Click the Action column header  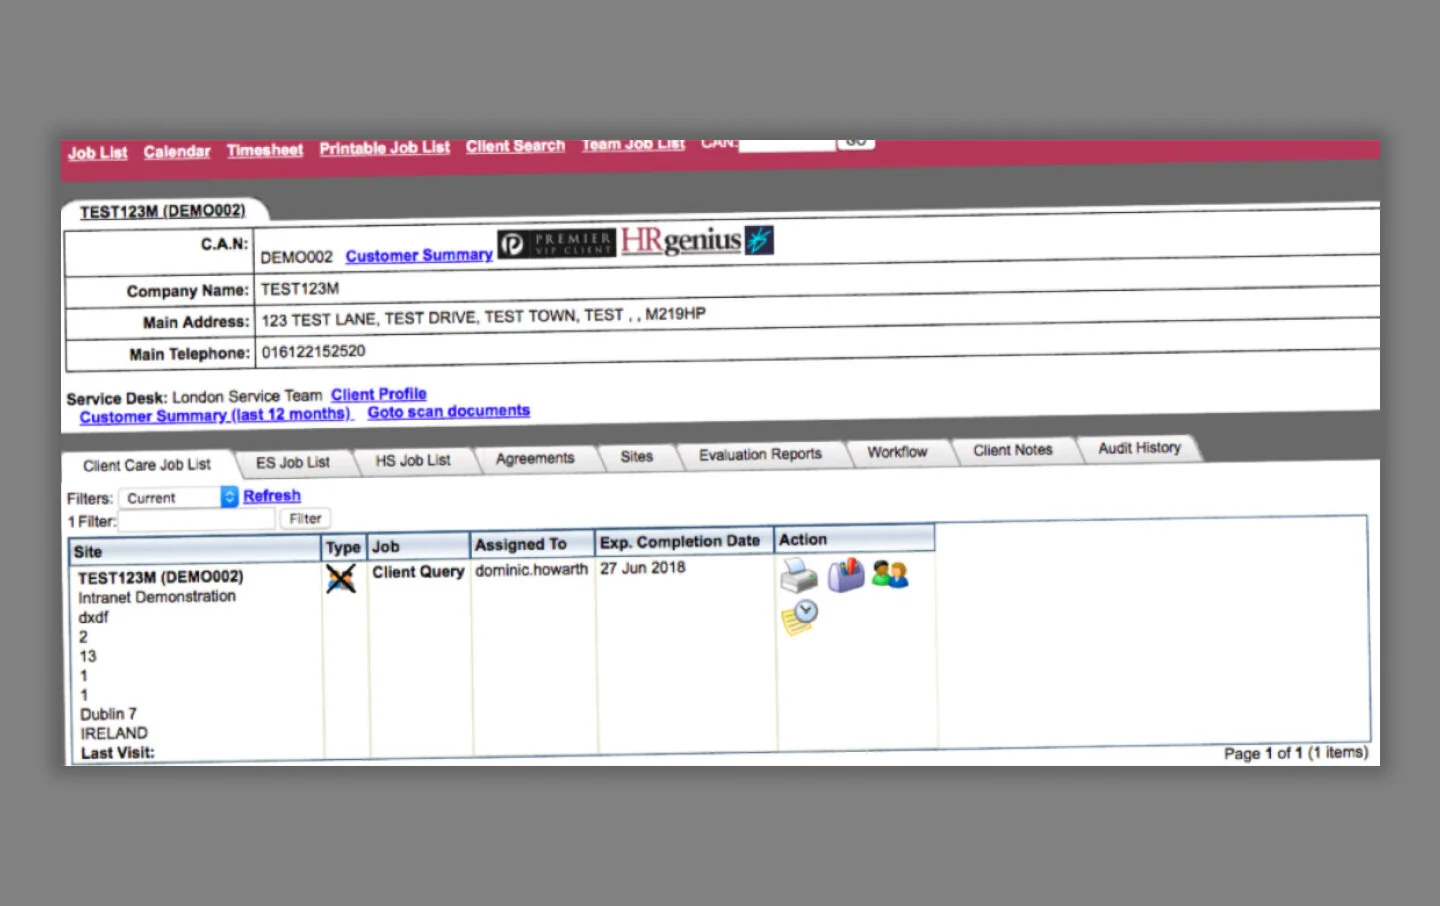coord(855,539)
